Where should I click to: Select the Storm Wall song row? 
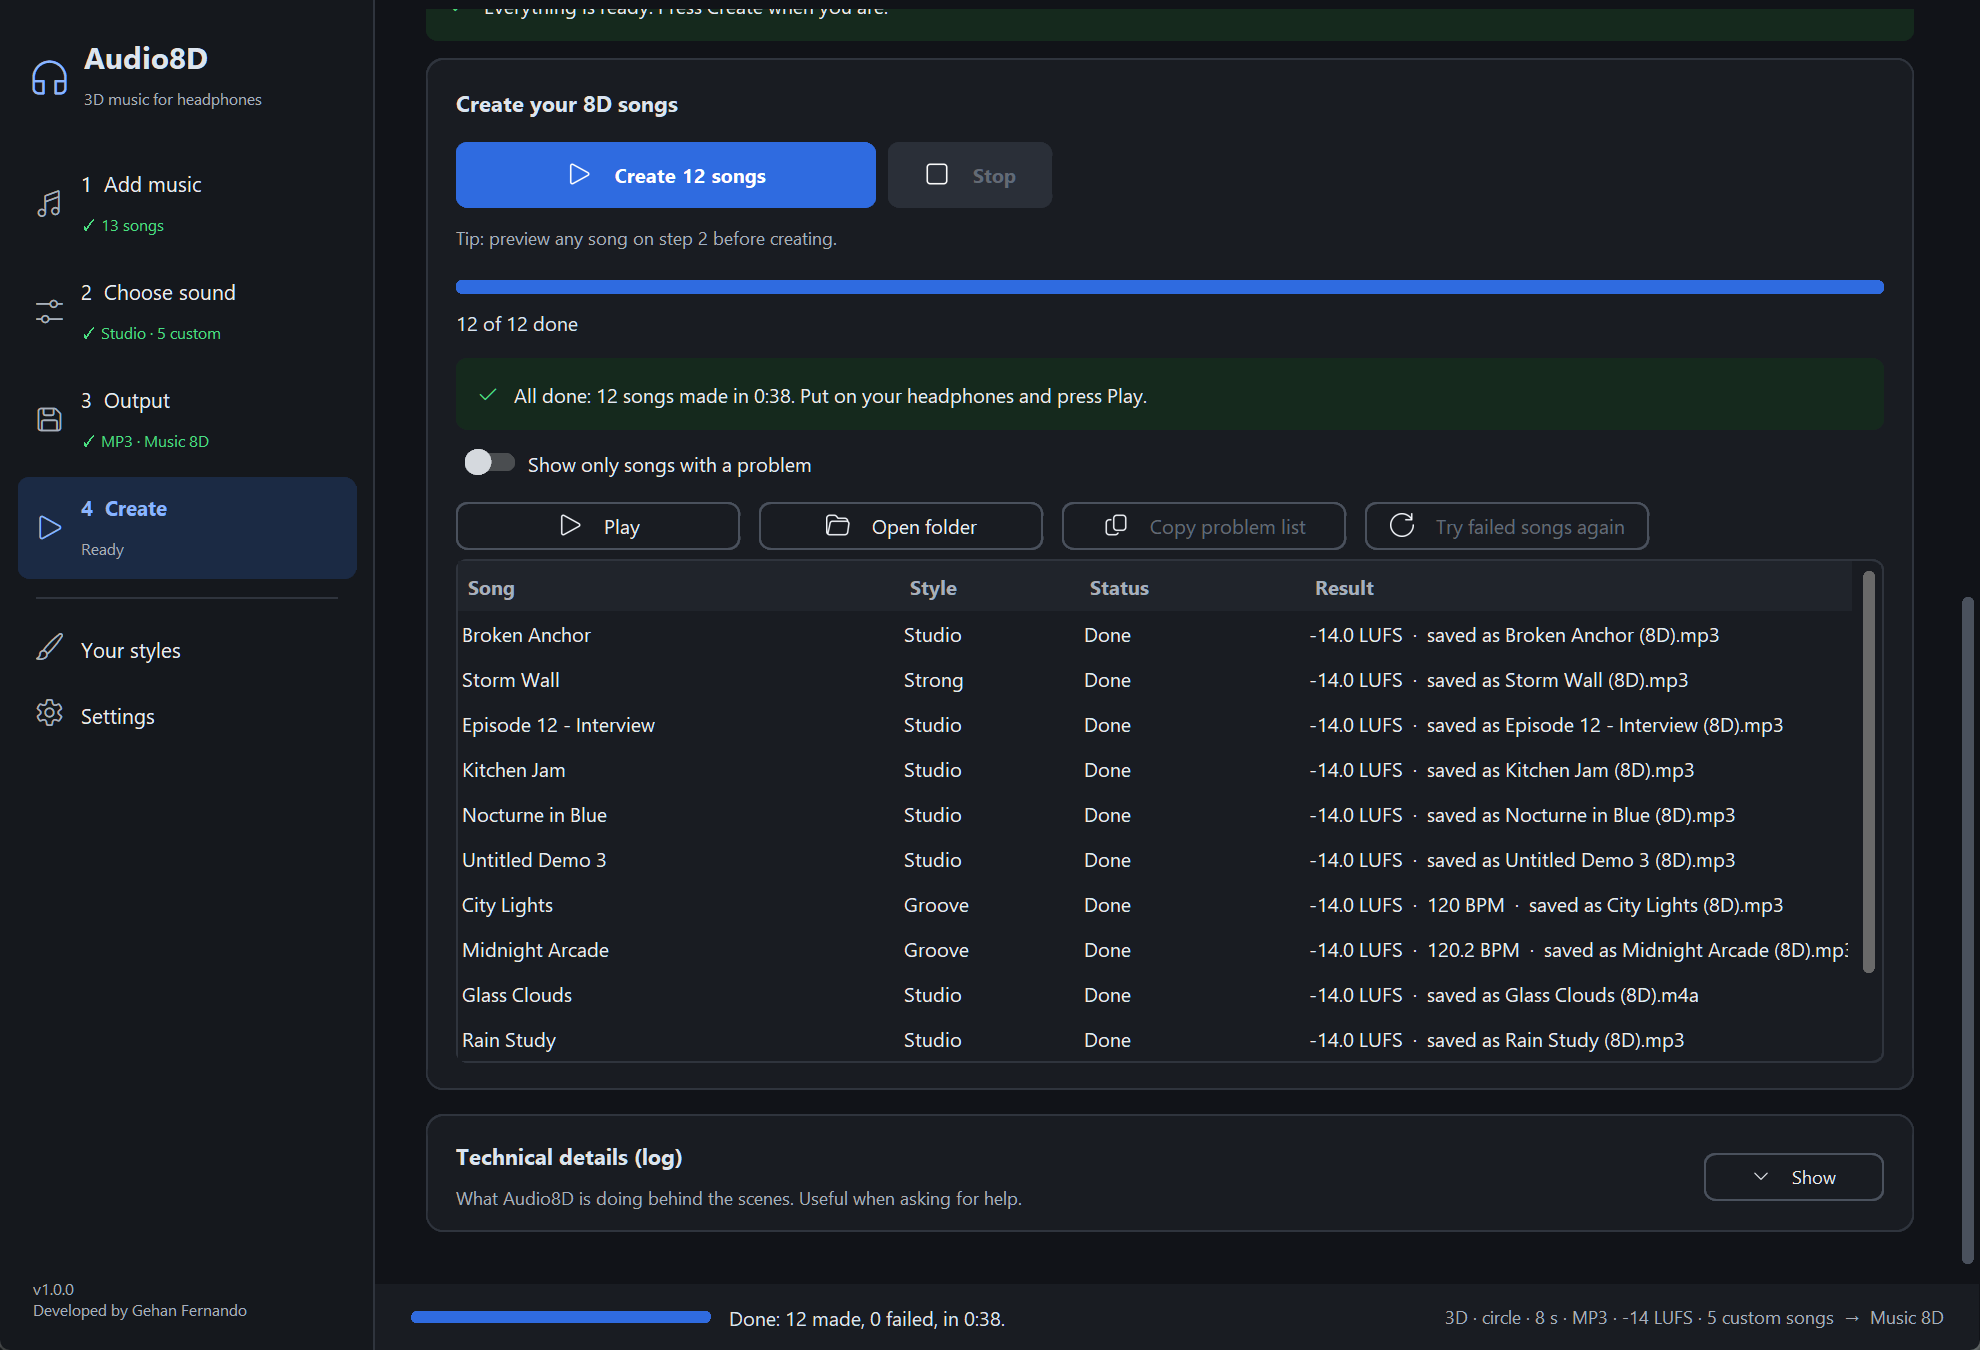click(1155, 680)
